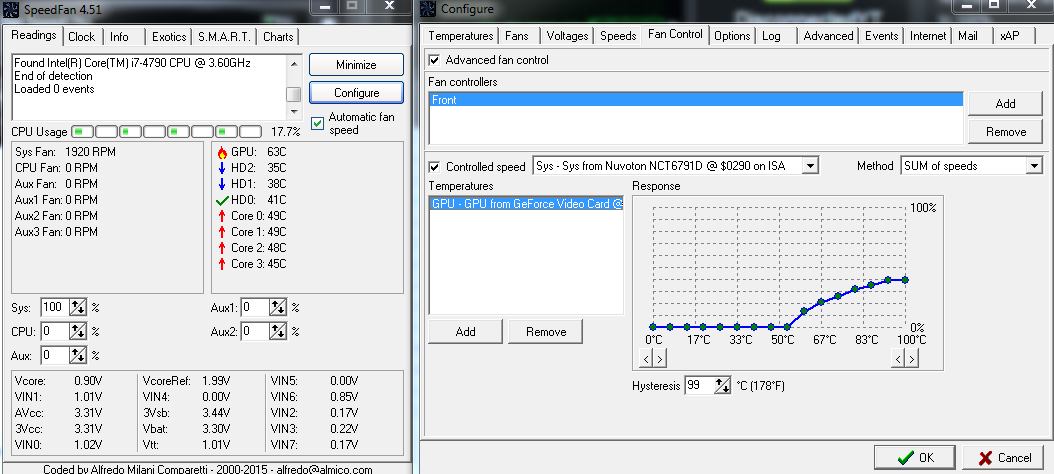Click the Minimize button in SpeedFan
This screenshot has width=1054, height=474.
356,65
